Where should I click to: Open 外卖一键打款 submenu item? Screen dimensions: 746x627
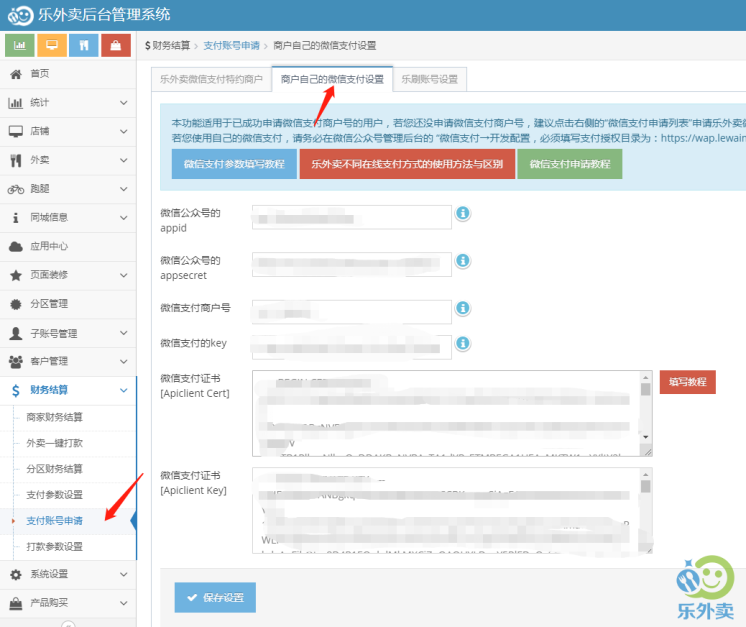pos(54,443)
